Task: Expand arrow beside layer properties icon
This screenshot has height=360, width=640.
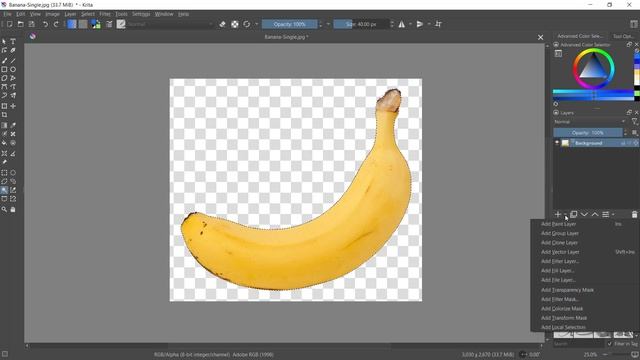Action: pos(613,214)
